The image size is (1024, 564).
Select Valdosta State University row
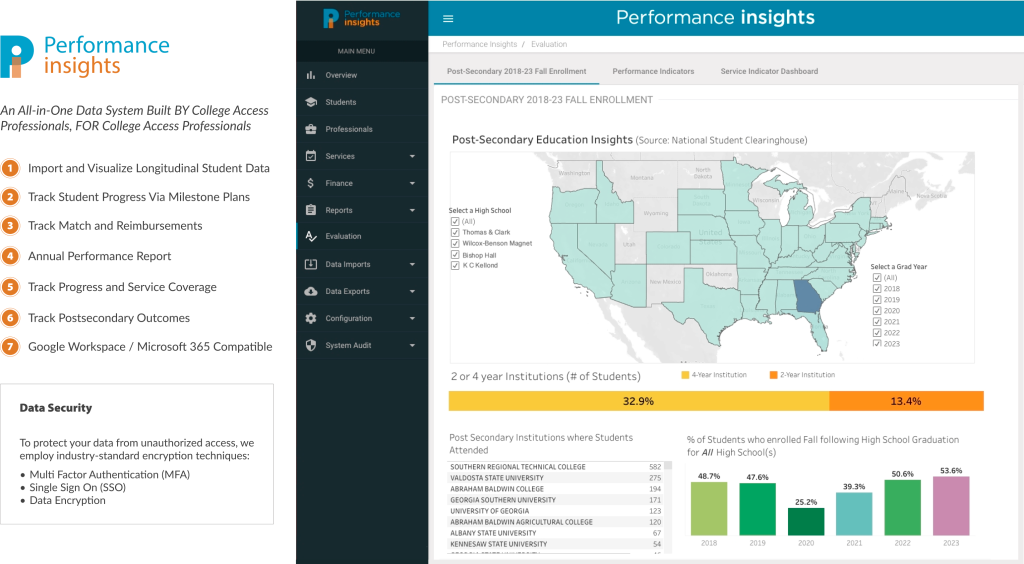[556, 478]
